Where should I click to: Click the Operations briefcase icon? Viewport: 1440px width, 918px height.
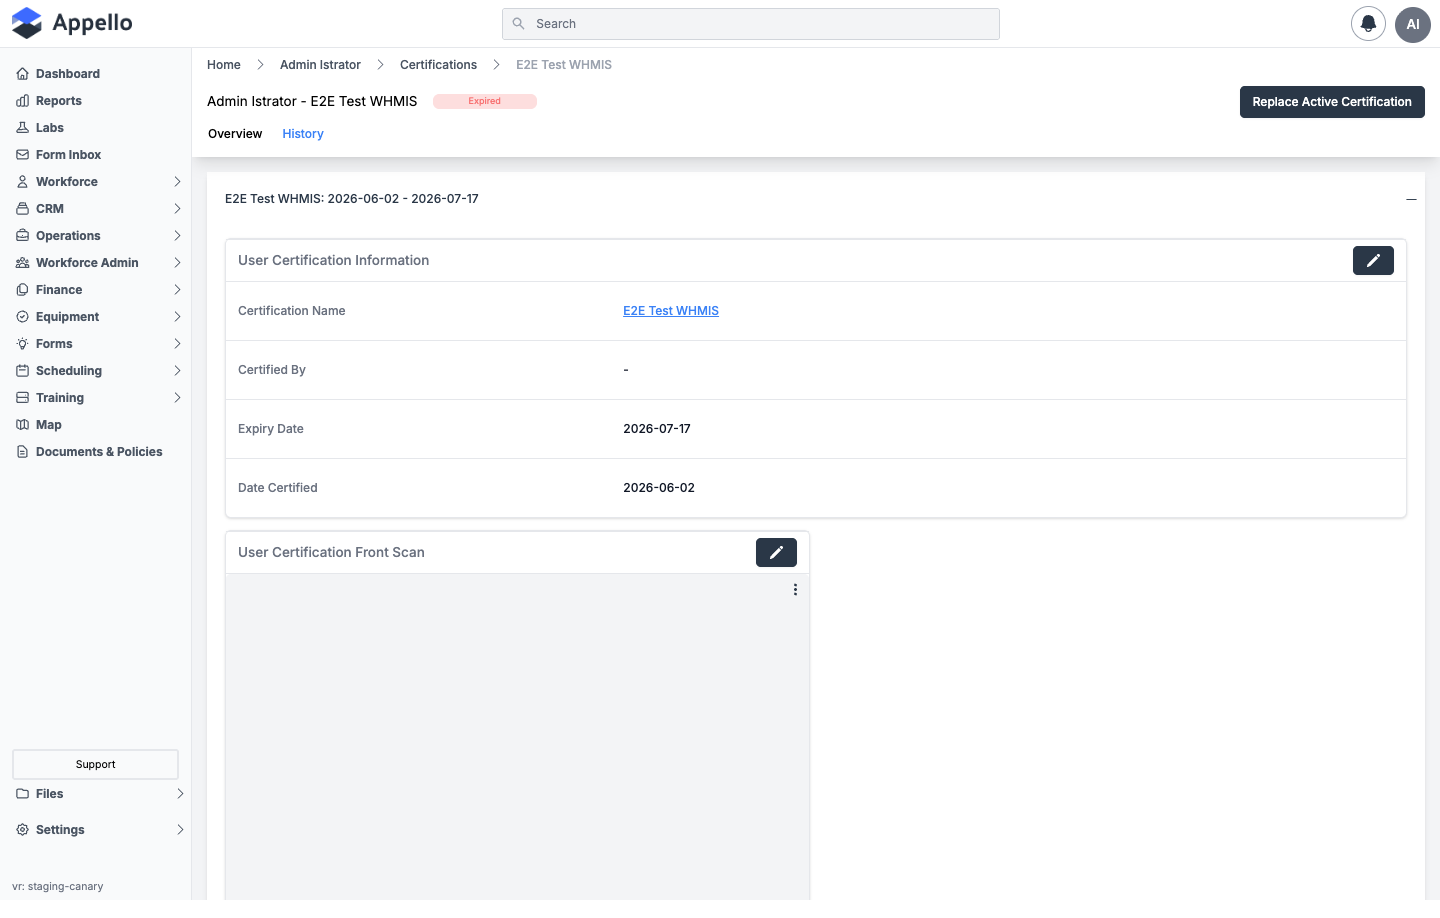(22, 236)
